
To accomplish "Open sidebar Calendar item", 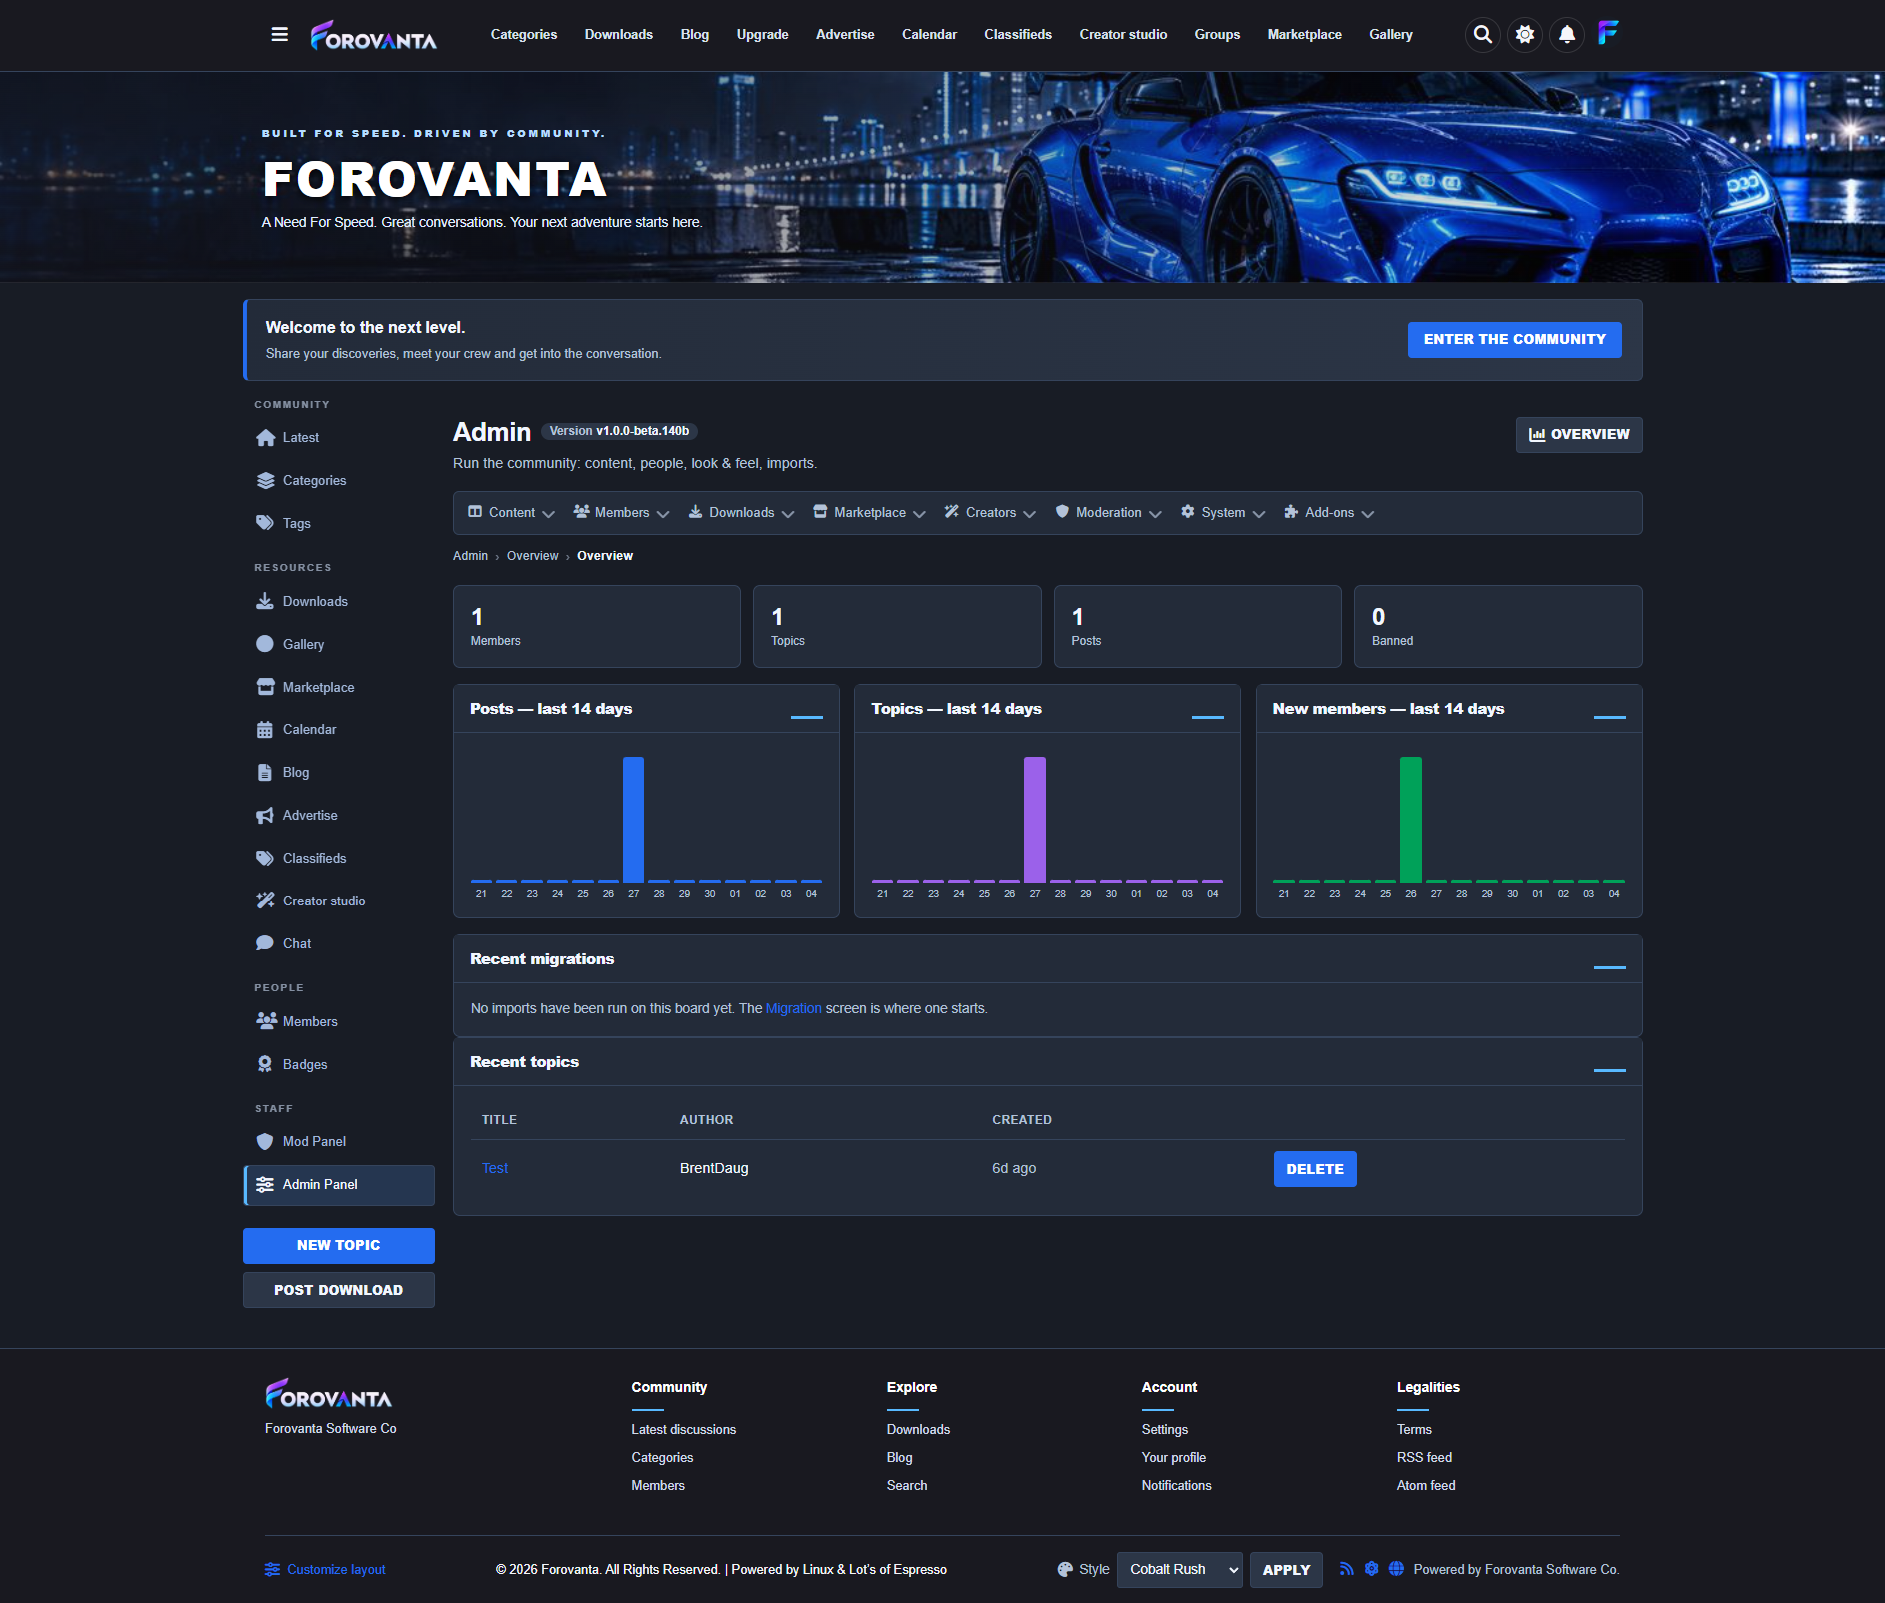I will click(x=339, y=729).
